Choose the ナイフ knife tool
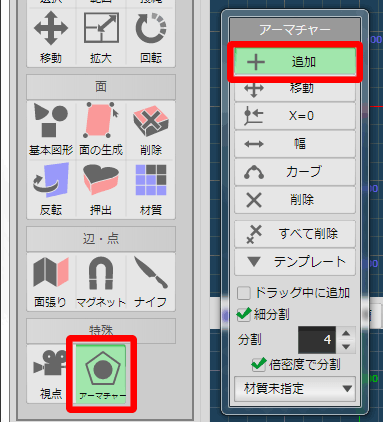 151,282
